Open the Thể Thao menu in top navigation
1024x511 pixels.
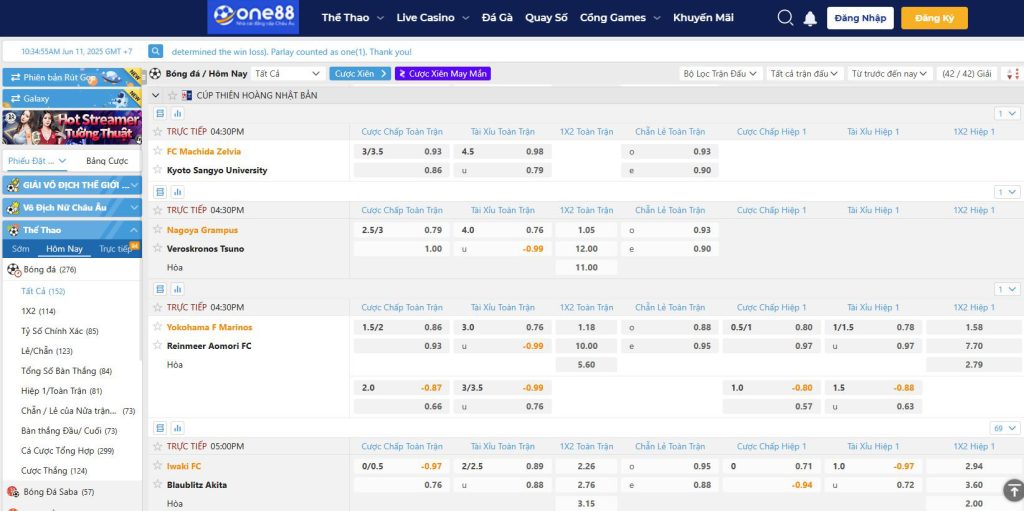352,18
